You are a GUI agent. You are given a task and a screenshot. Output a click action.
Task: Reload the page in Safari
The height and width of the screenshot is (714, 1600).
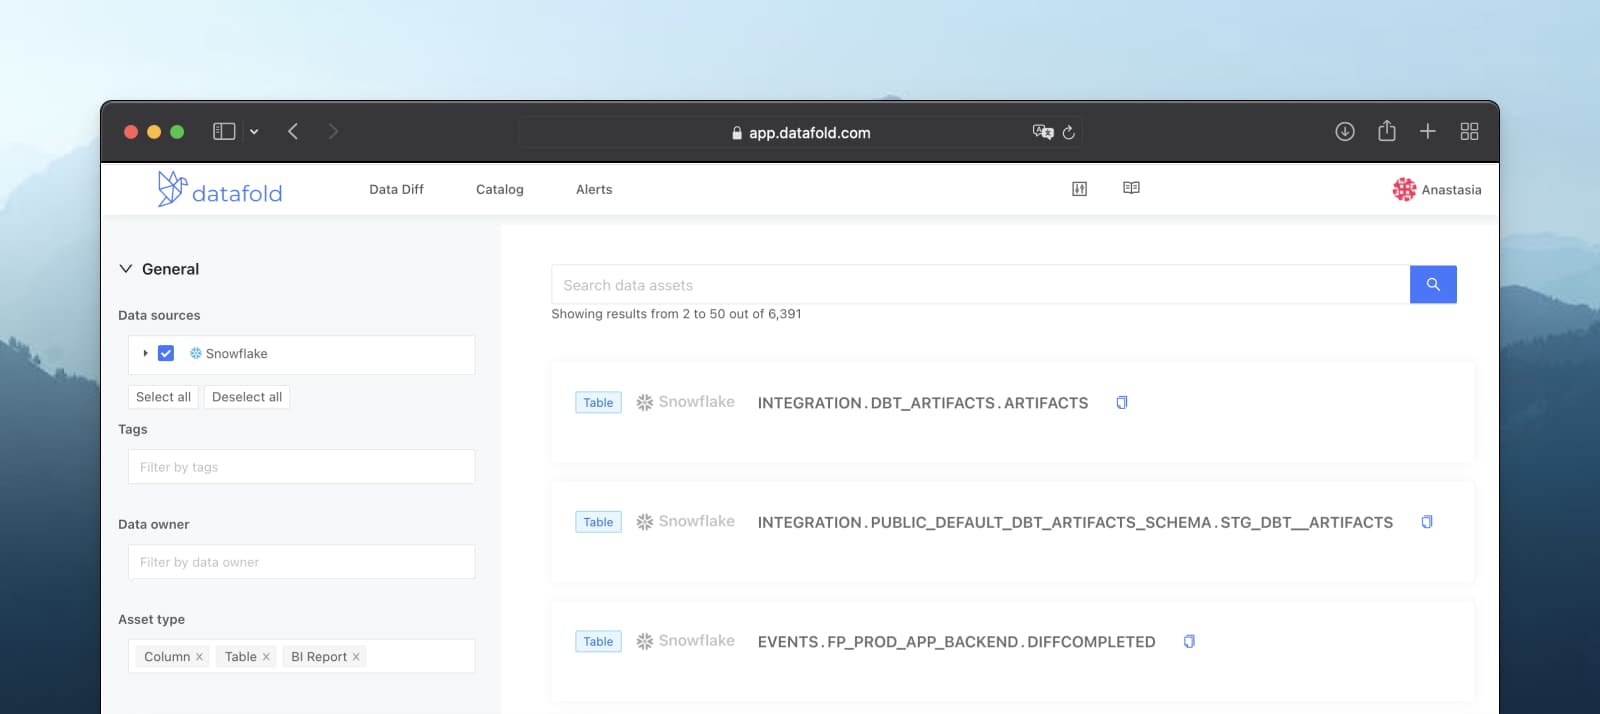click(1068, 132)
